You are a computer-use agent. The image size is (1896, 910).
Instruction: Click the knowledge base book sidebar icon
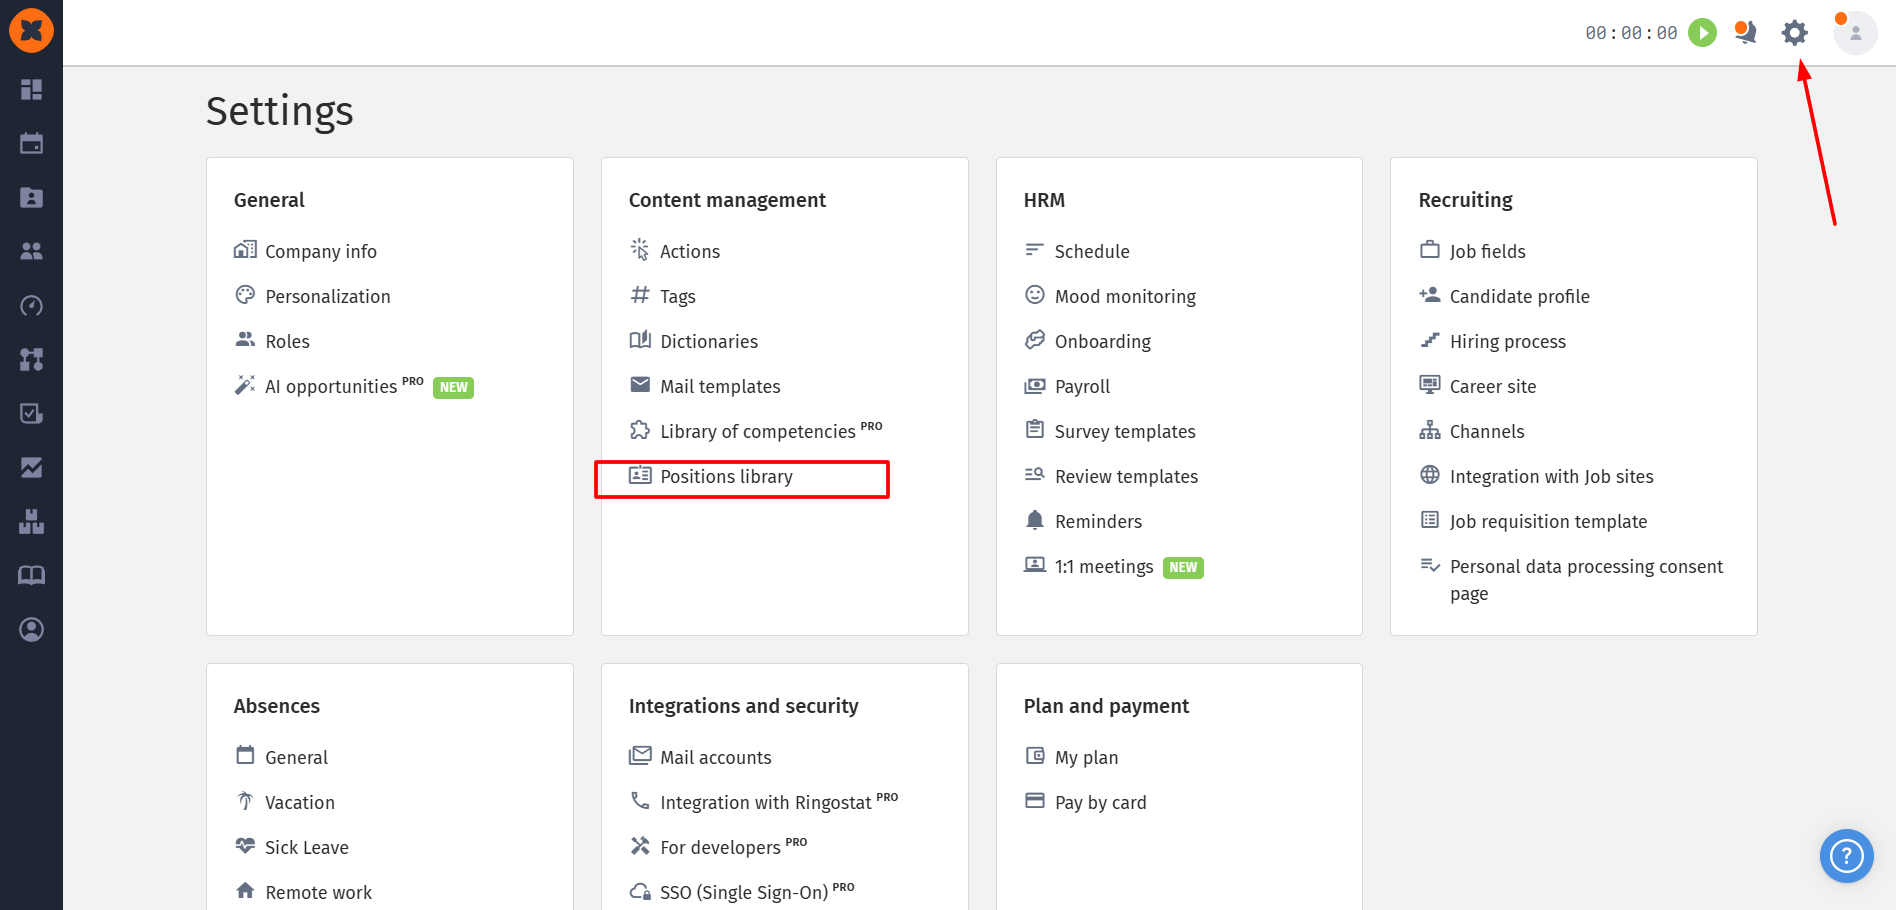pos(31,576)
